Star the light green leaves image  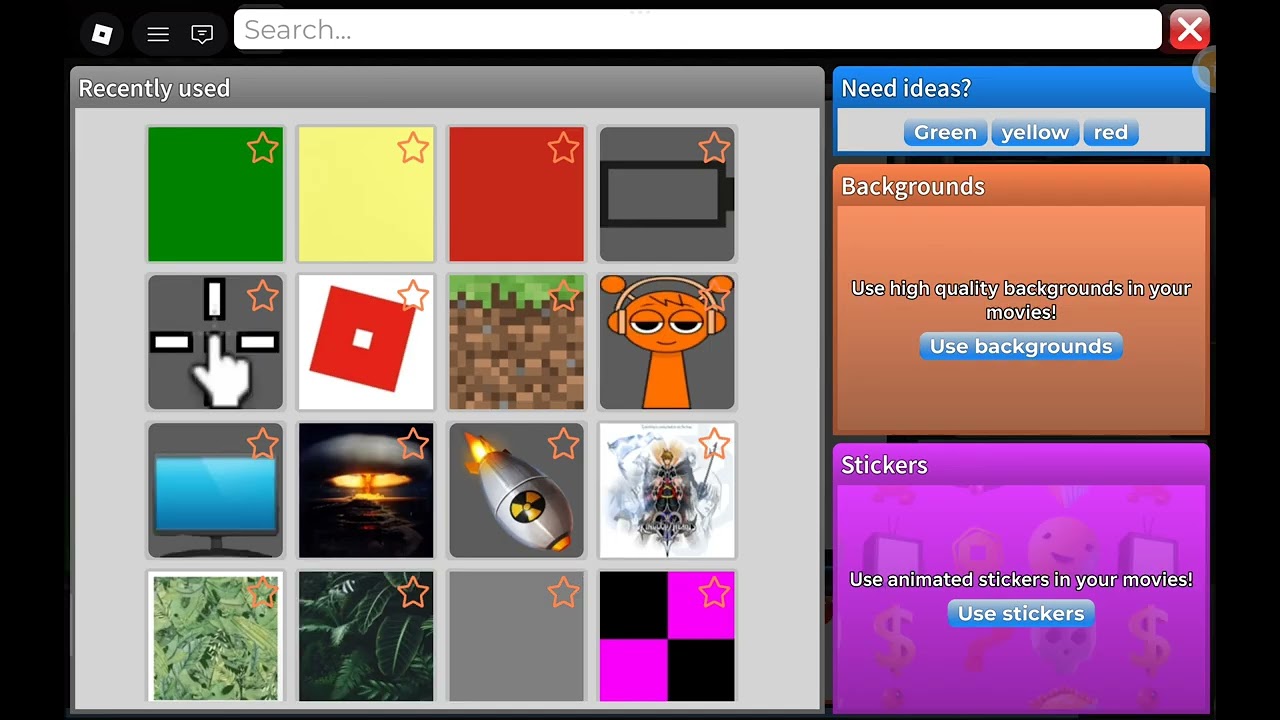click(263, 592)
